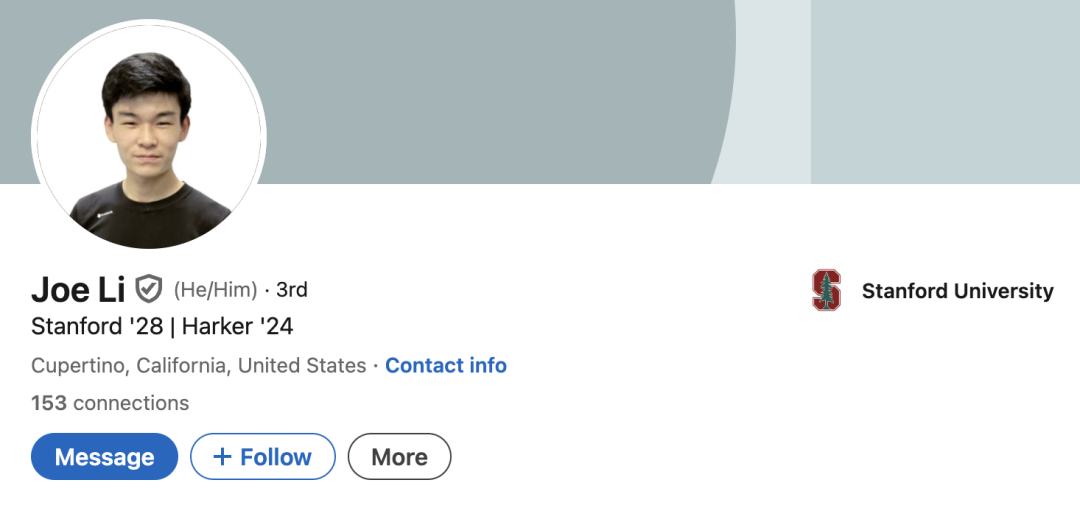The image size is (1080, 508).
Task: Click the Stanford University name text
Action: point(957,291)
